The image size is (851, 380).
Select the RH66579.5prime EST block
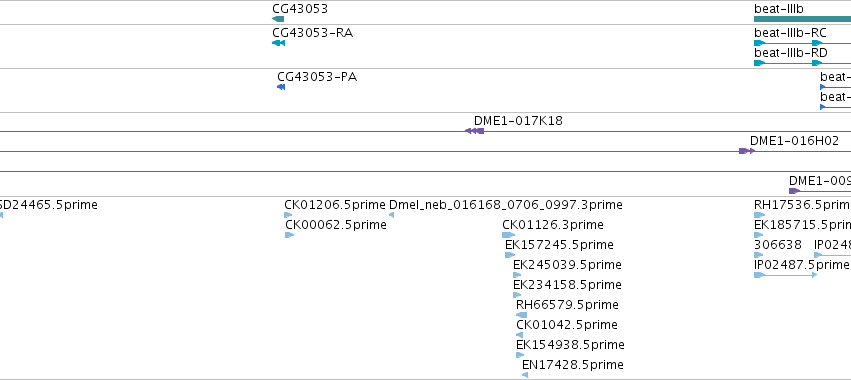click(522, 315)
